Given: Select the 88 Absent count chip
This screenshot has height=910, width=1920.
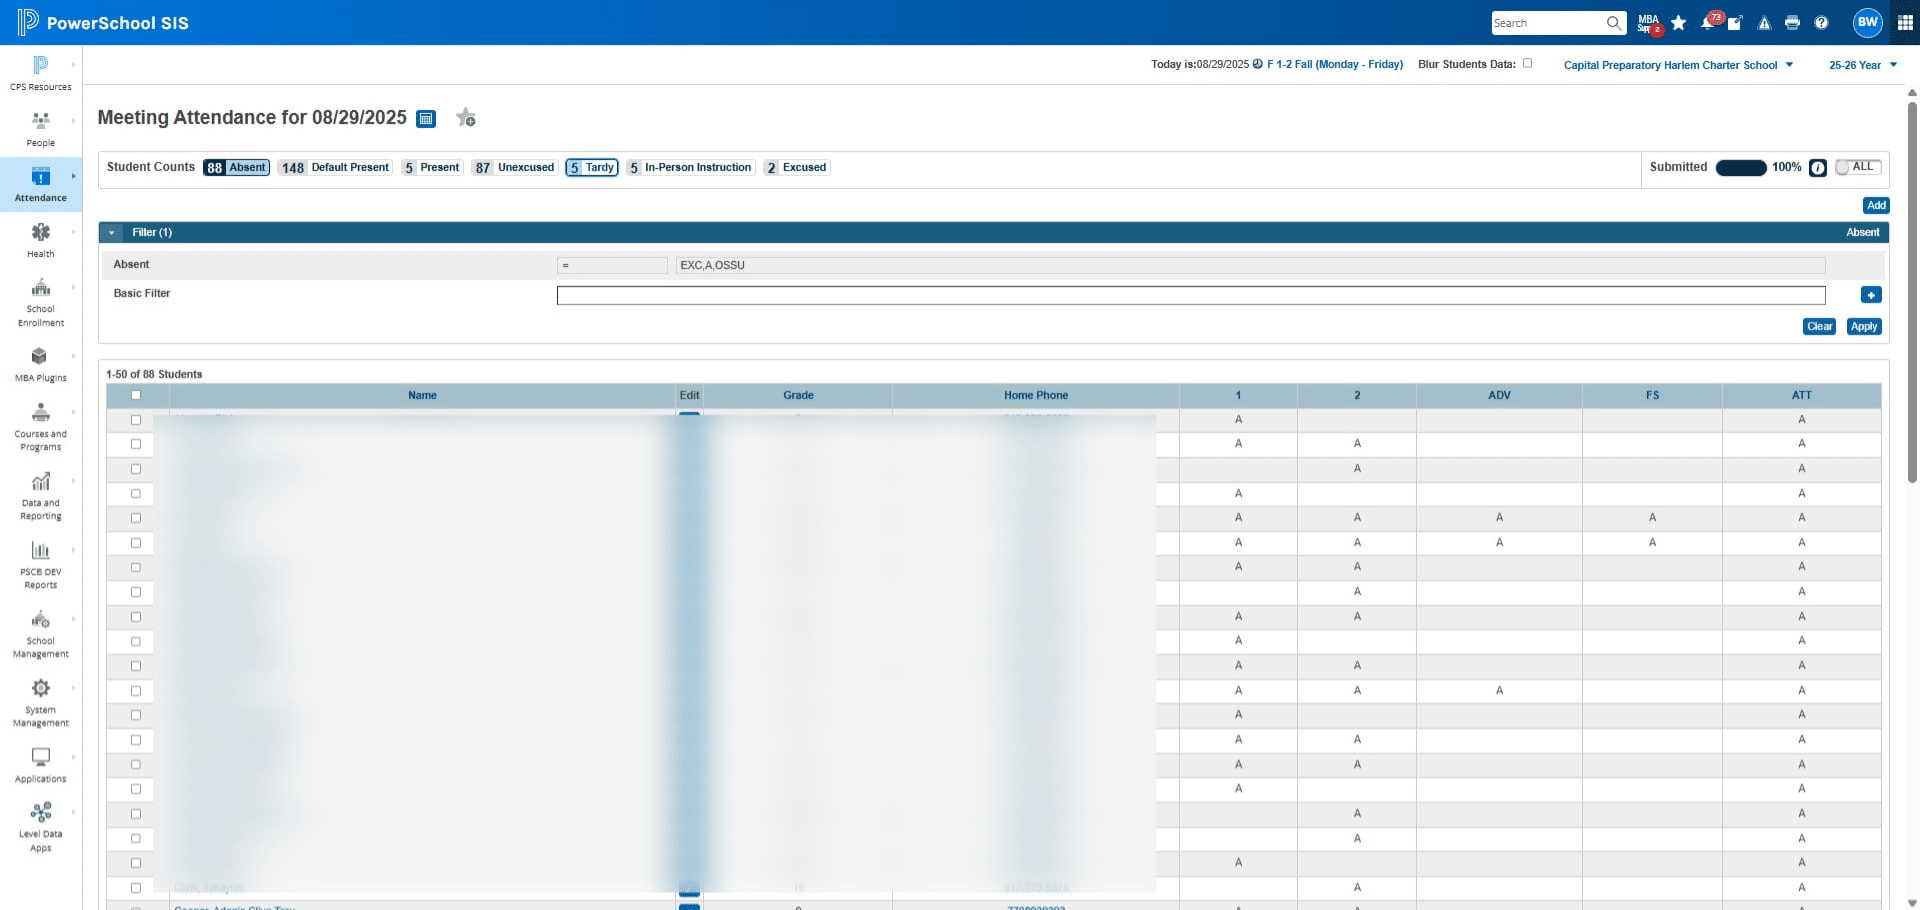Looking at the screenshot, I should 236,168.
